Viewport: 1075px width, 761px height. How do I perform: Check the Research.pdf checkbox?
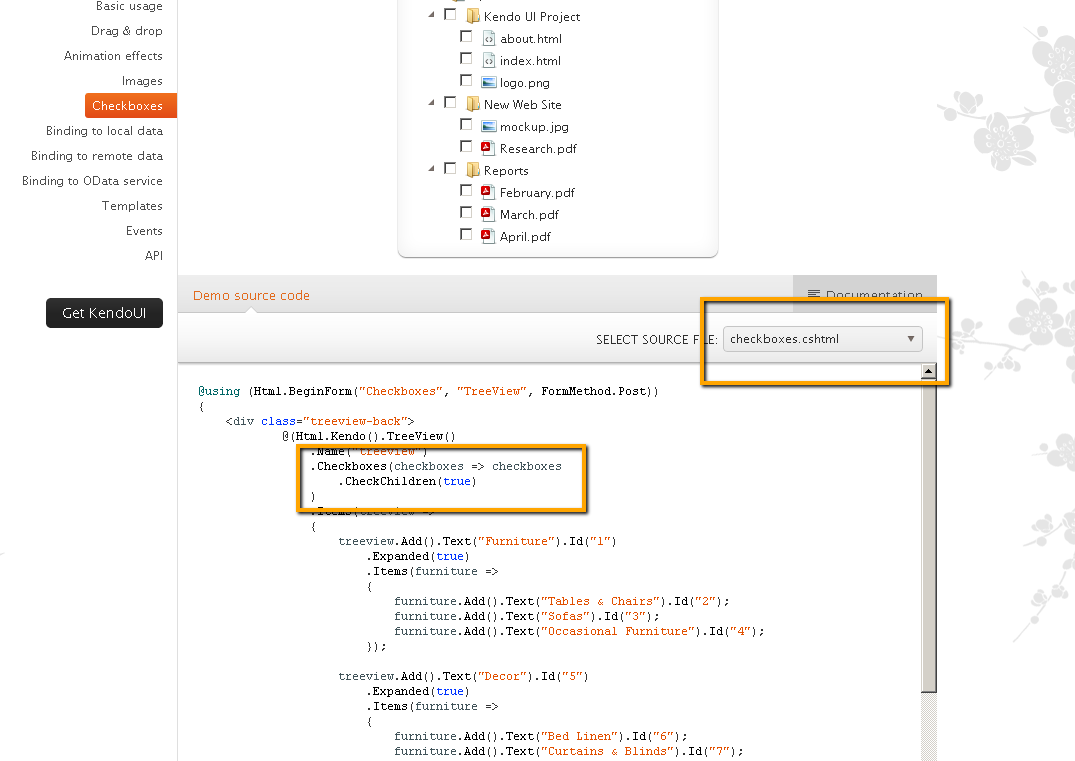[466, 146]
